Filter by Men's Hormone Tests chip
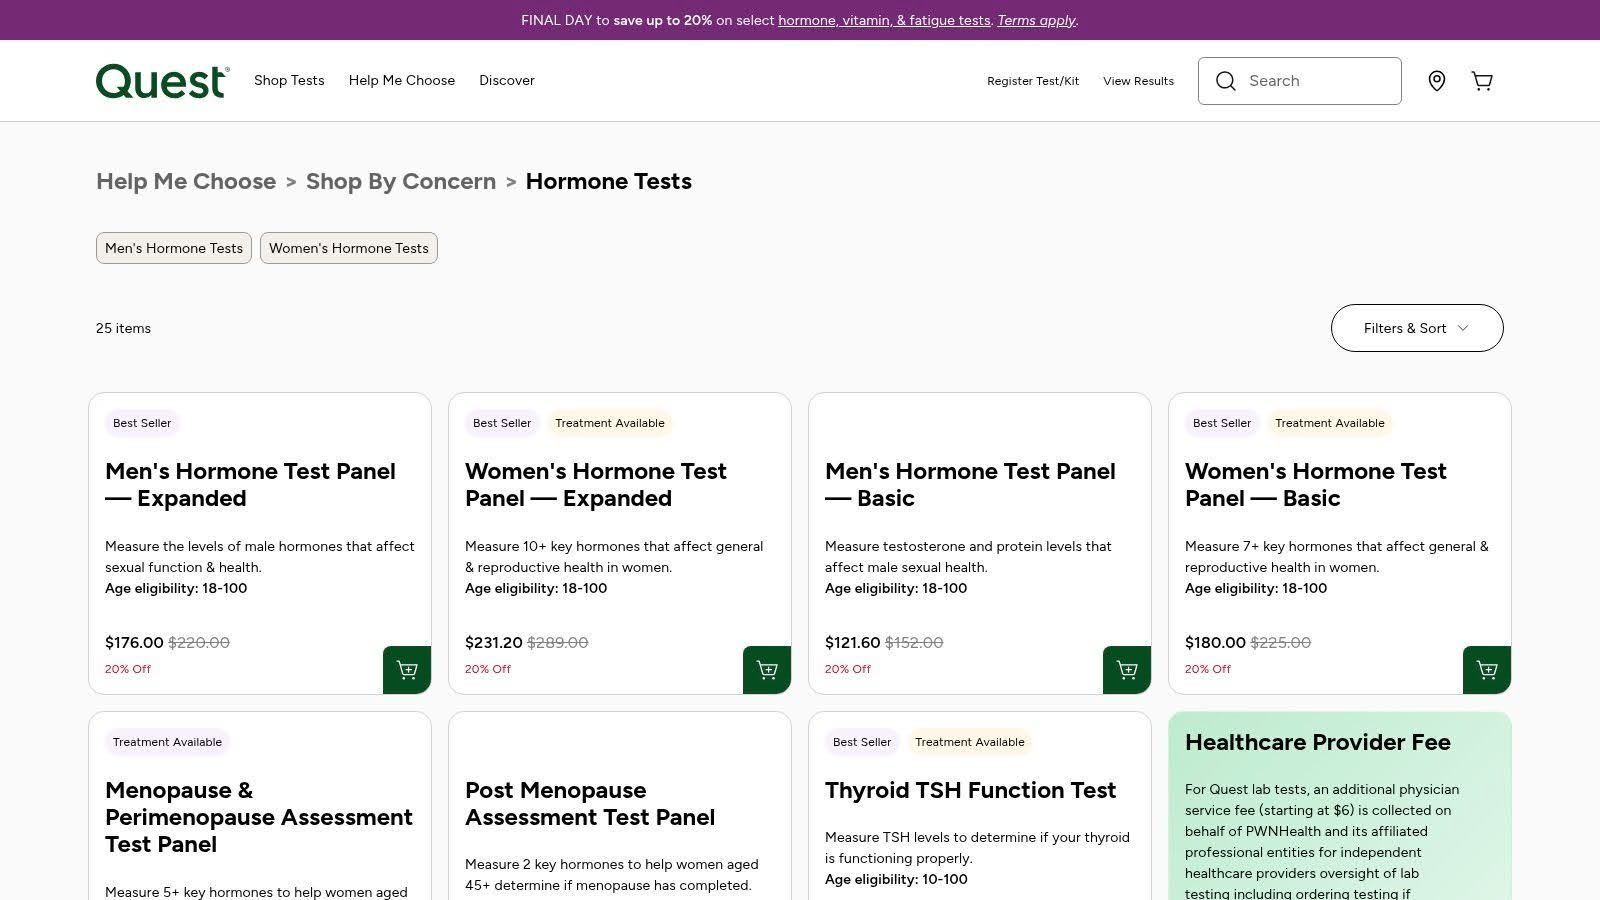Viewport: 1600px width, 900px height. tap(174, 248)
